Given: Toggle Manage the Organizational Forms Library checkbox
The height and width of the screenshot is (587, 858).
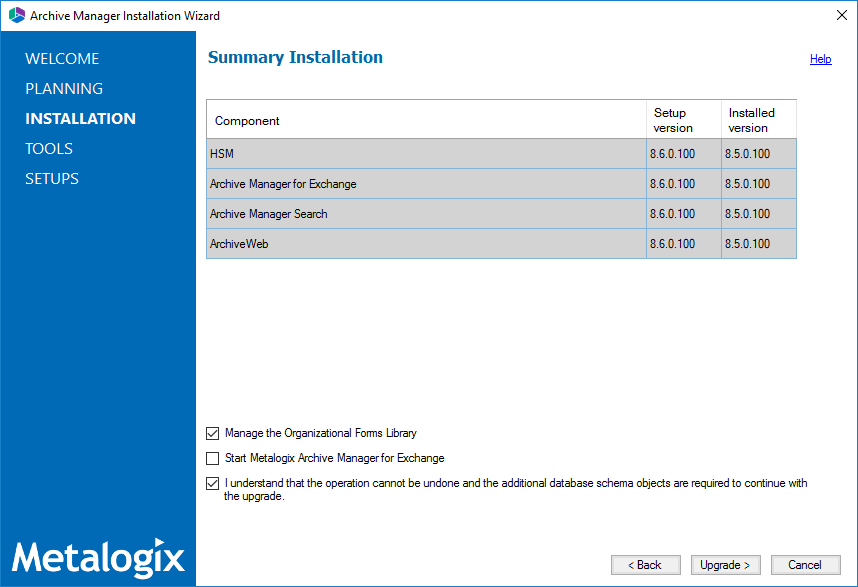Looking at the screenshot, I should pos(212,433).
